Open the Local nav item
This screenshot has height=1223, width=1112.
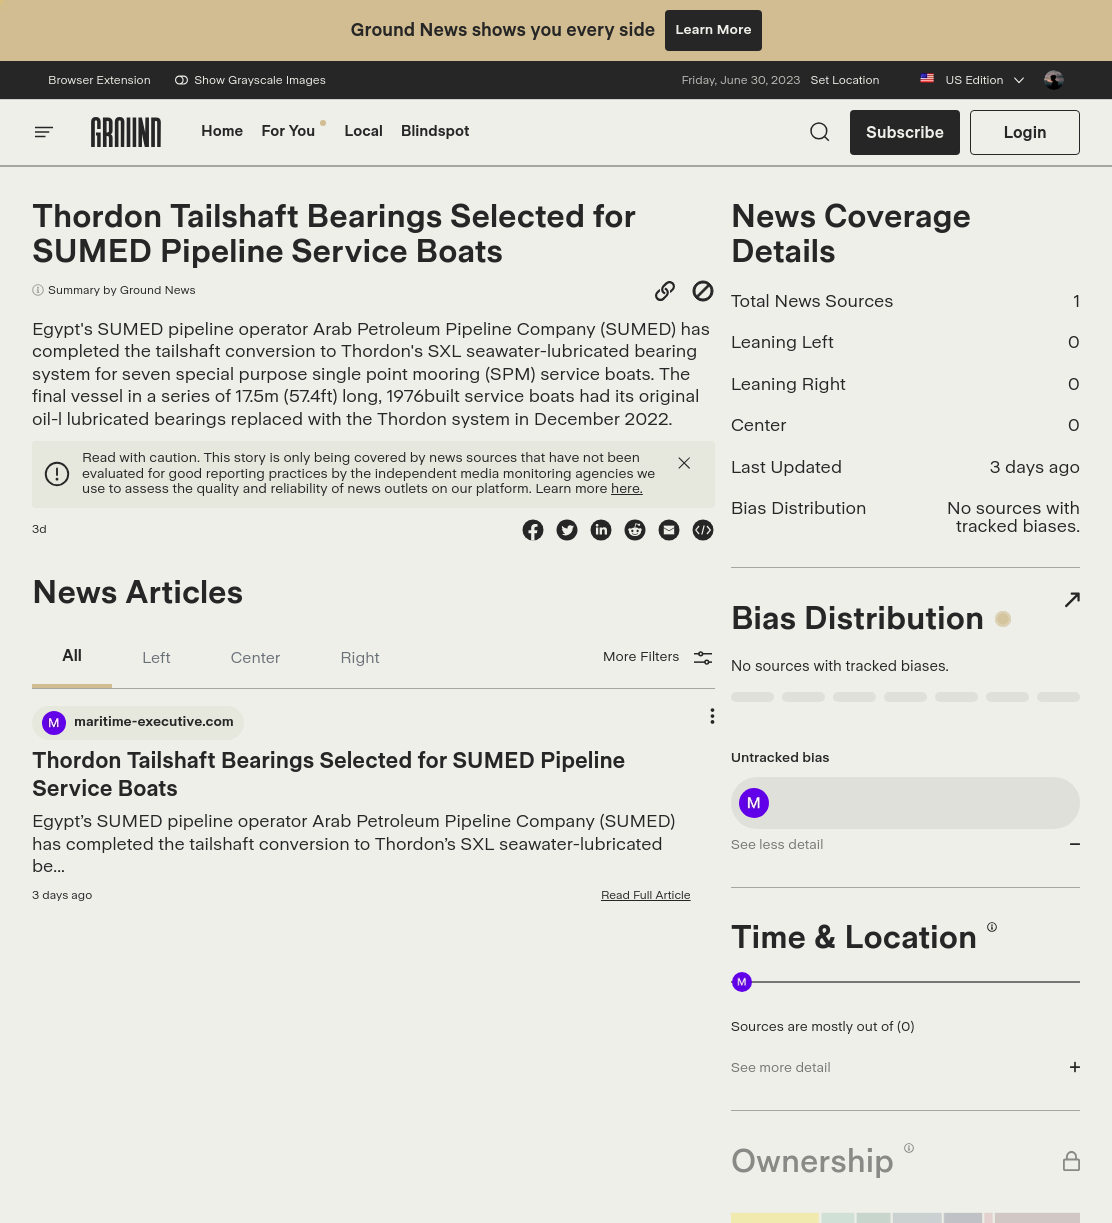click(x=363, y=131)
